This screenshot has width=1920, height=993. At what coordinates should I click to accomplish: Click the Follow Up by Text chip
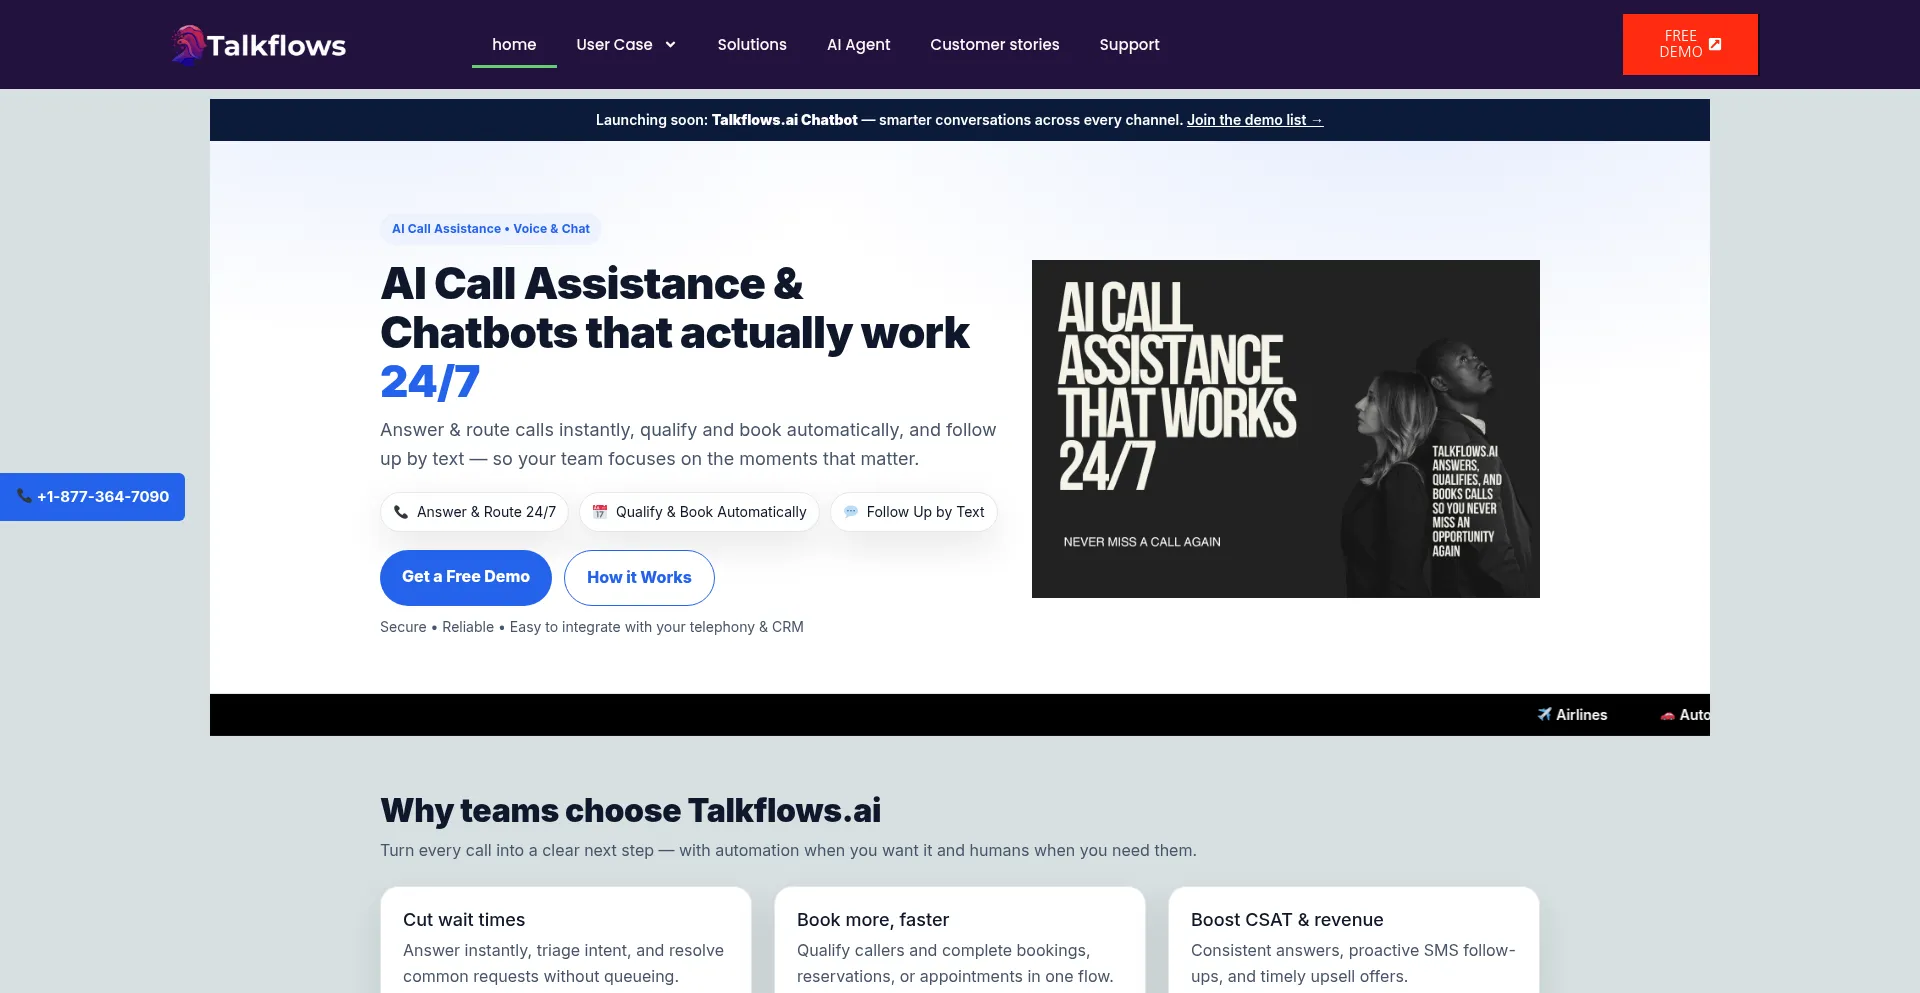point(914,512)
